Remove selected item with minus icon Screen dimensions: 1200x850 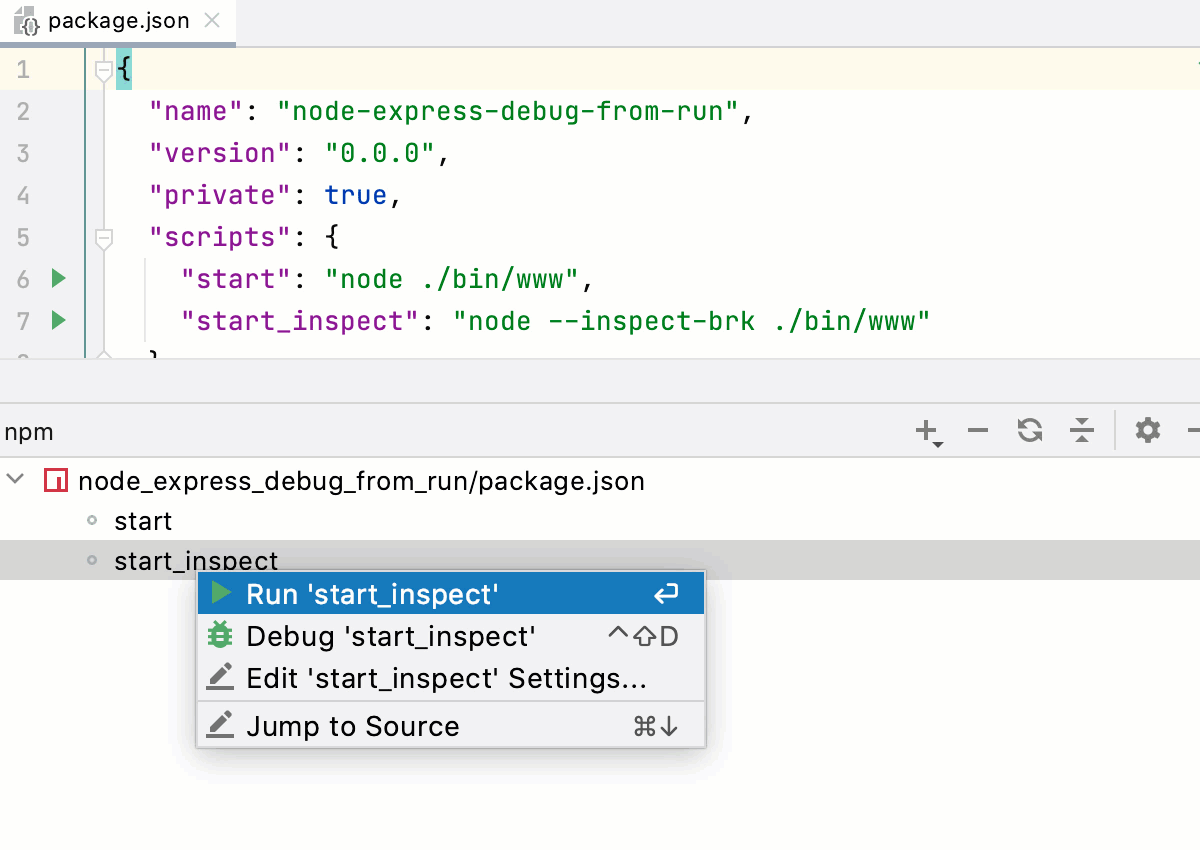[x=977, y=431]
